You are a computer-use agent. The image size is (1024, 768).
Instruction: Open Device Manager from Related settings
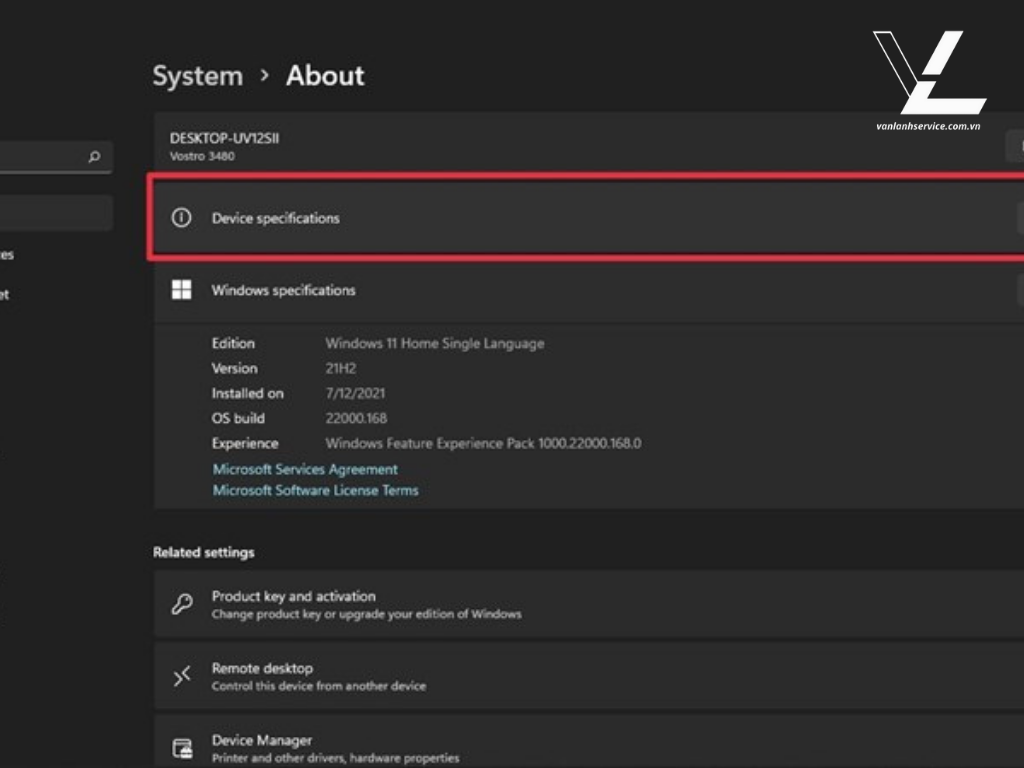tap(262, 740)
